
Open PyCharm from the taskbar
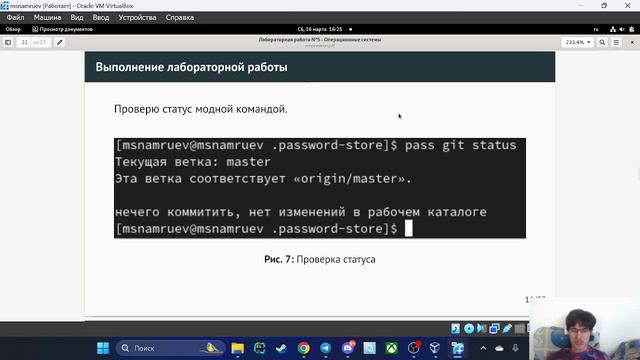pos(260,348)
